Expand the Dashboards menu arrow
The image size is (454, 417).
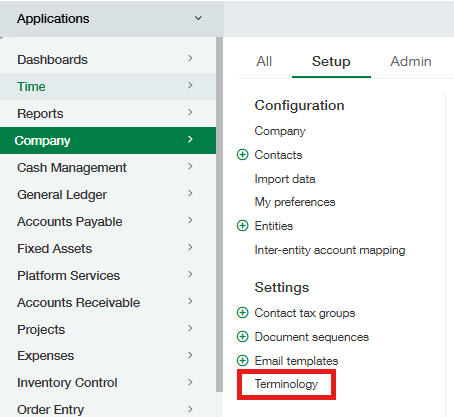tap(190, 58)
